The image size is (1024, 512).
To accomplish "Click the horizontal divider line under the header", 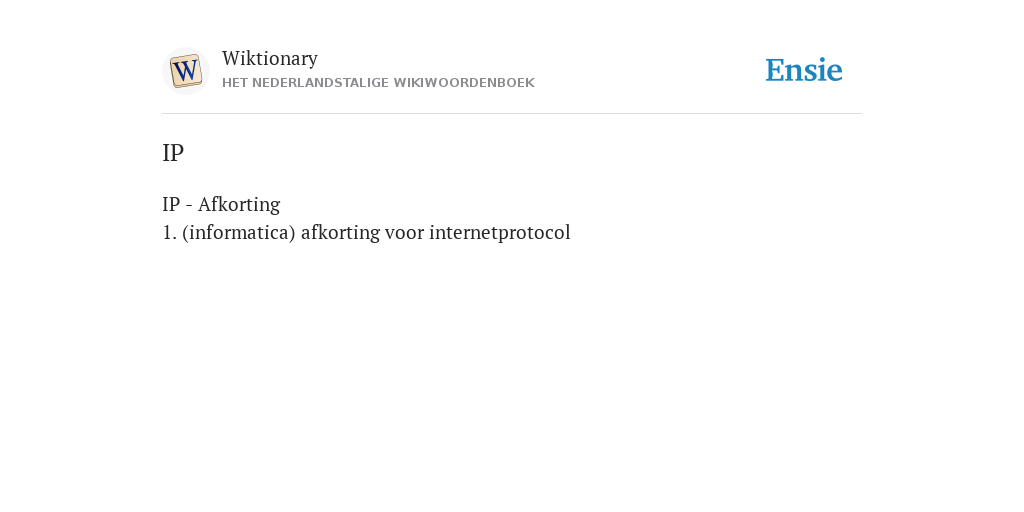I will 512,114.
